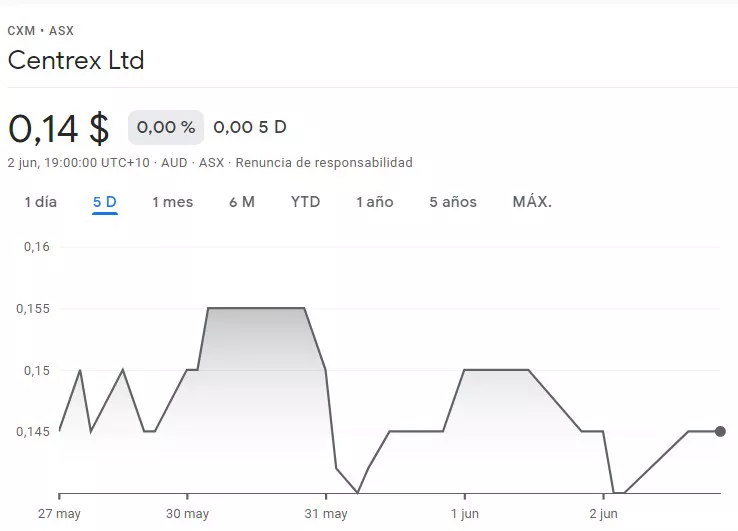Select the 1 día time range tab
Image resolution: width=738 pixels, height=531 pixels.
click(40, 202)
